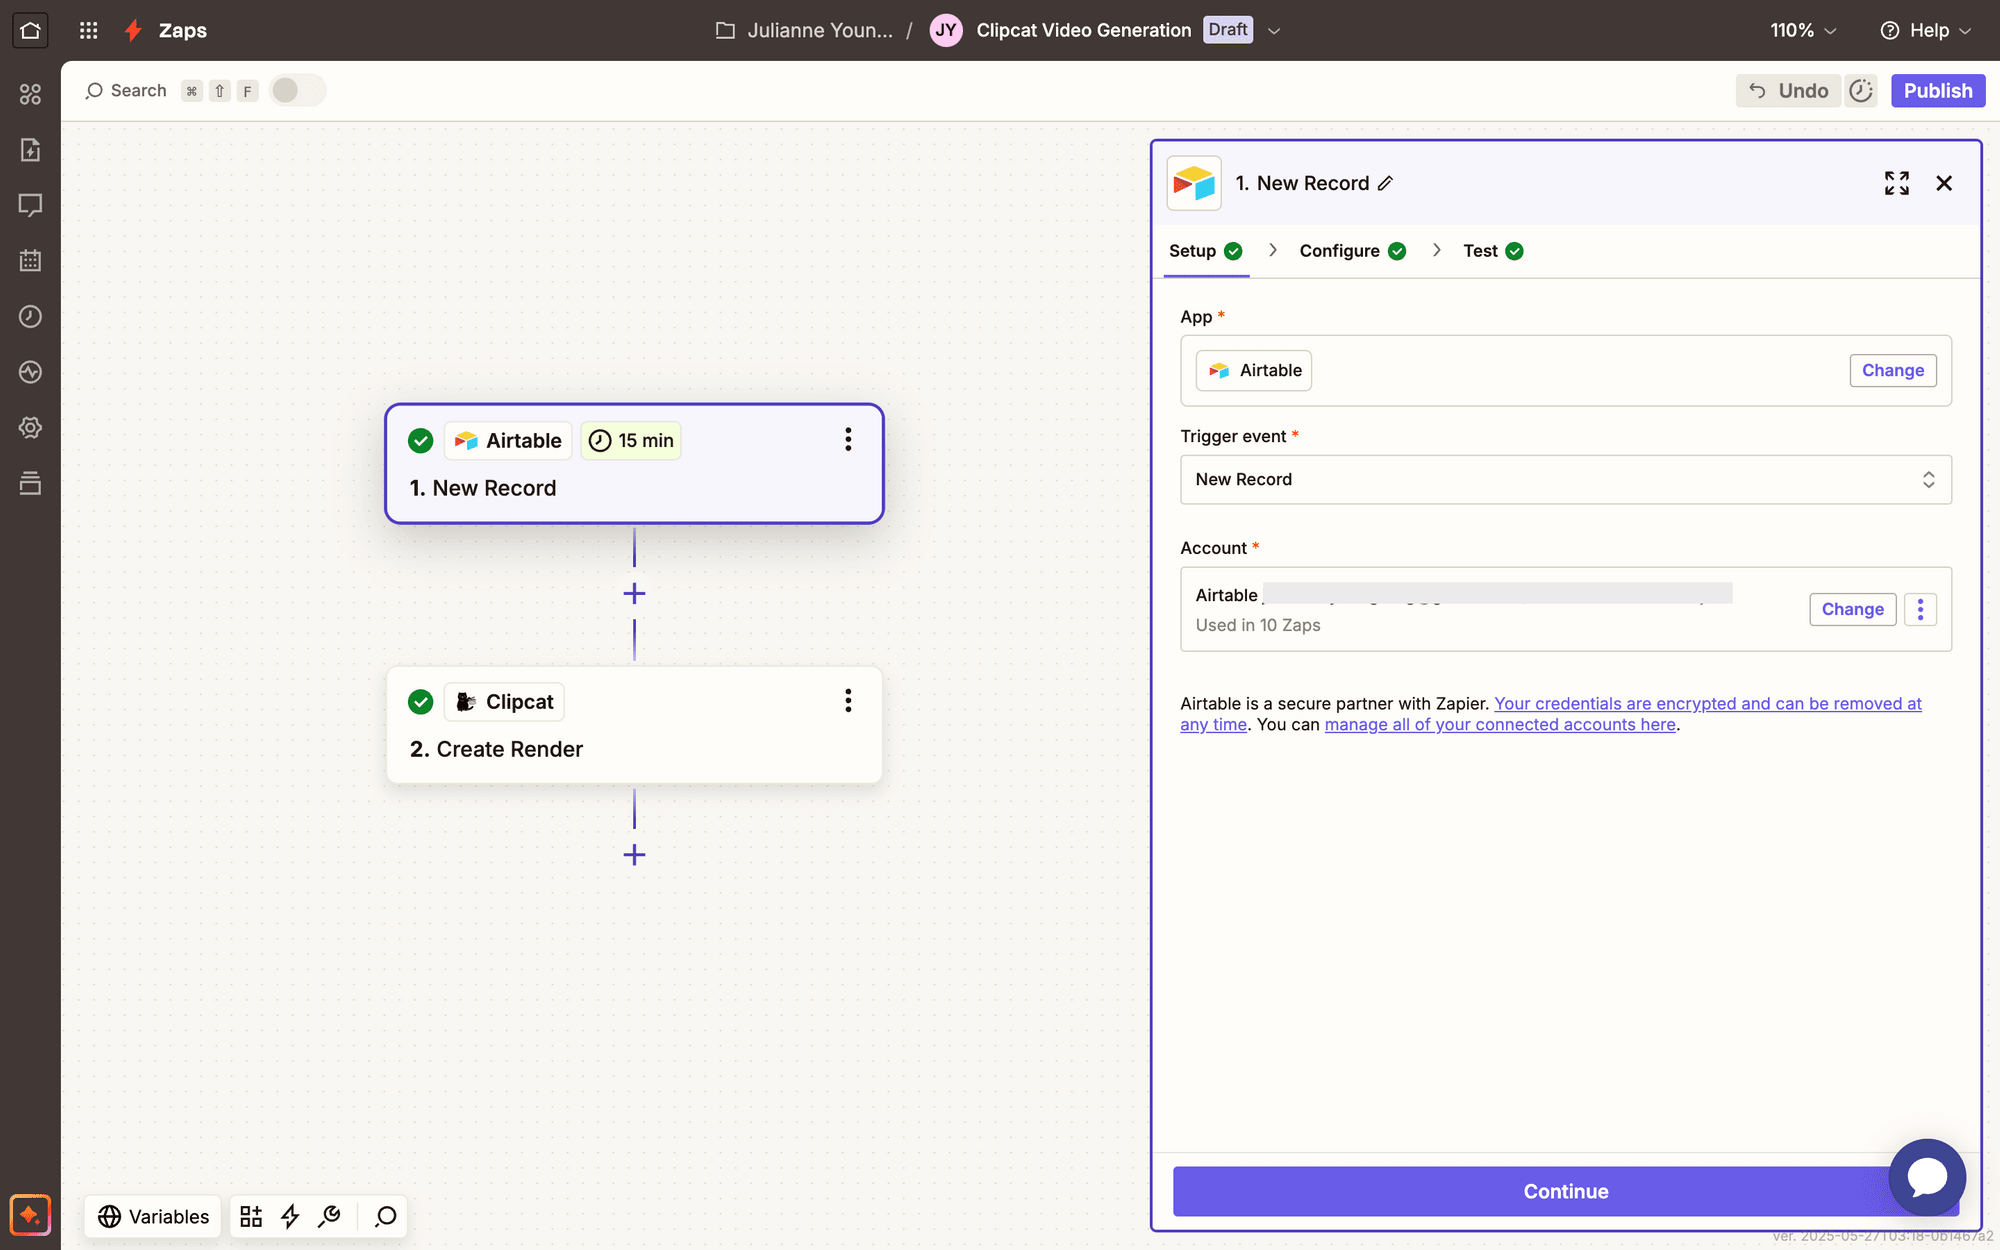Expand the Zap title dropdown chevron
Viewport: 2000px width, 1250px height.
1274,30
